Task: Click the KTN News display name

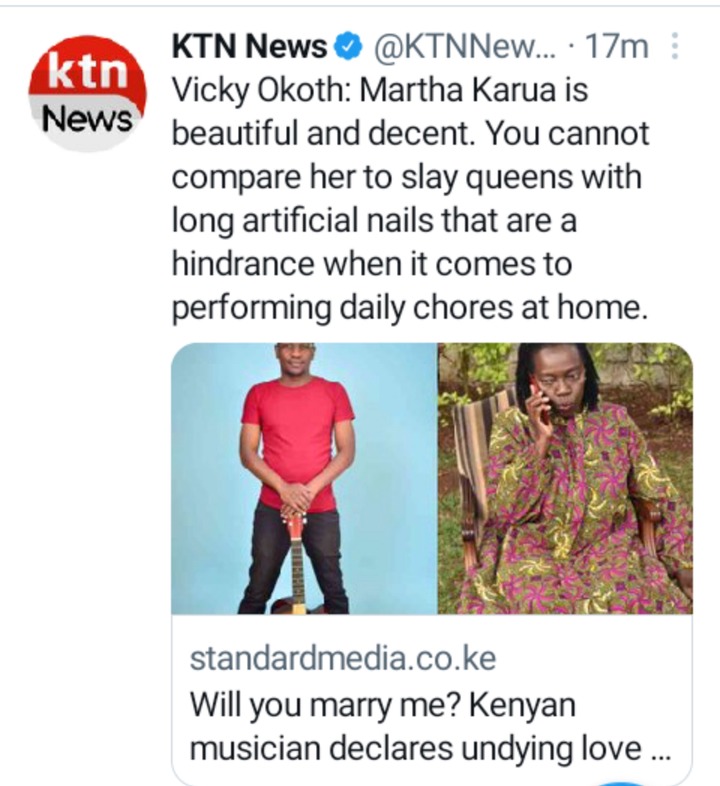Action: click(249, 47)
